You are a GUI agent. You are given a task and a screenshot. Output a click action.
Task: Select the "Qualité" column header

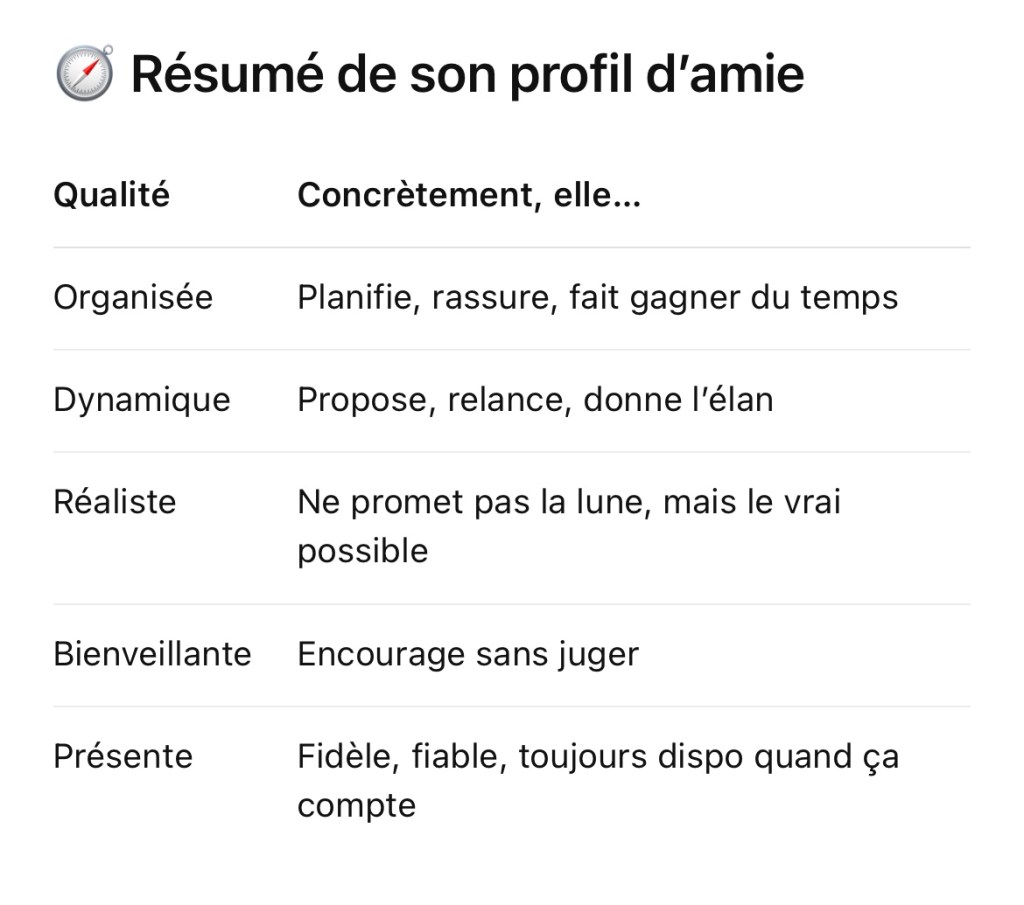(x=111, y=195)
